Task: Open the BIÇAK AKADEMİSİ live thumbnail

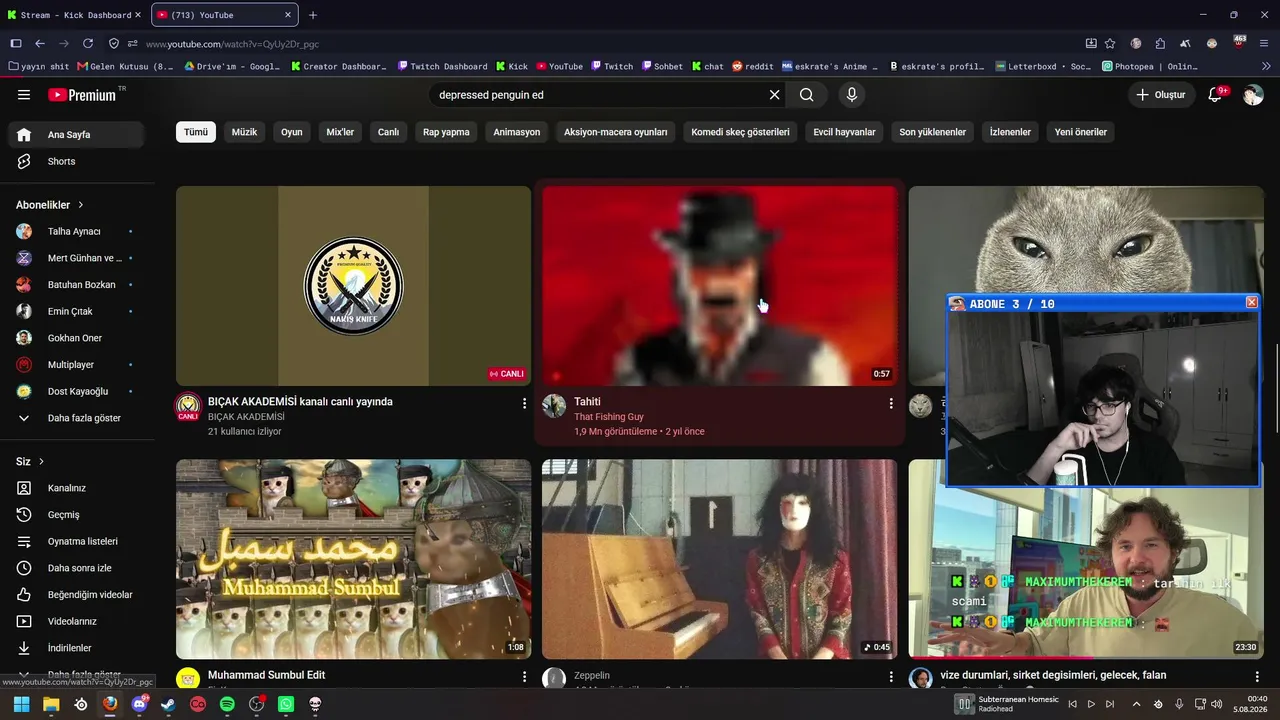Action: [x=353, y=286]
